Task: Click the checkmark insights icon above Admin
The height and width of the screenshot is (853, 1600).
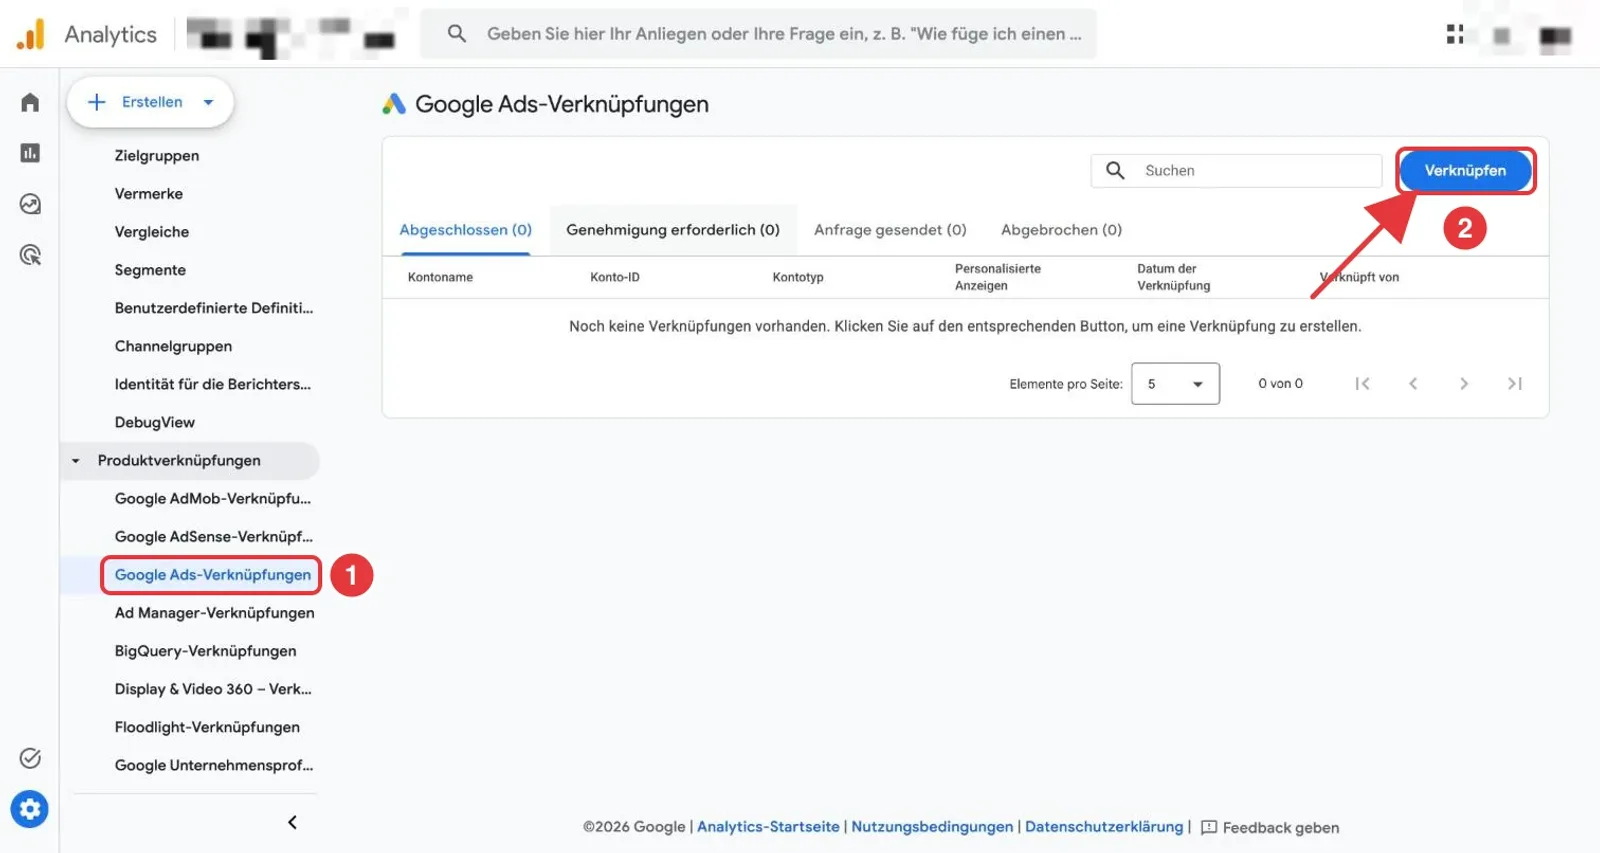Action: 30,758
